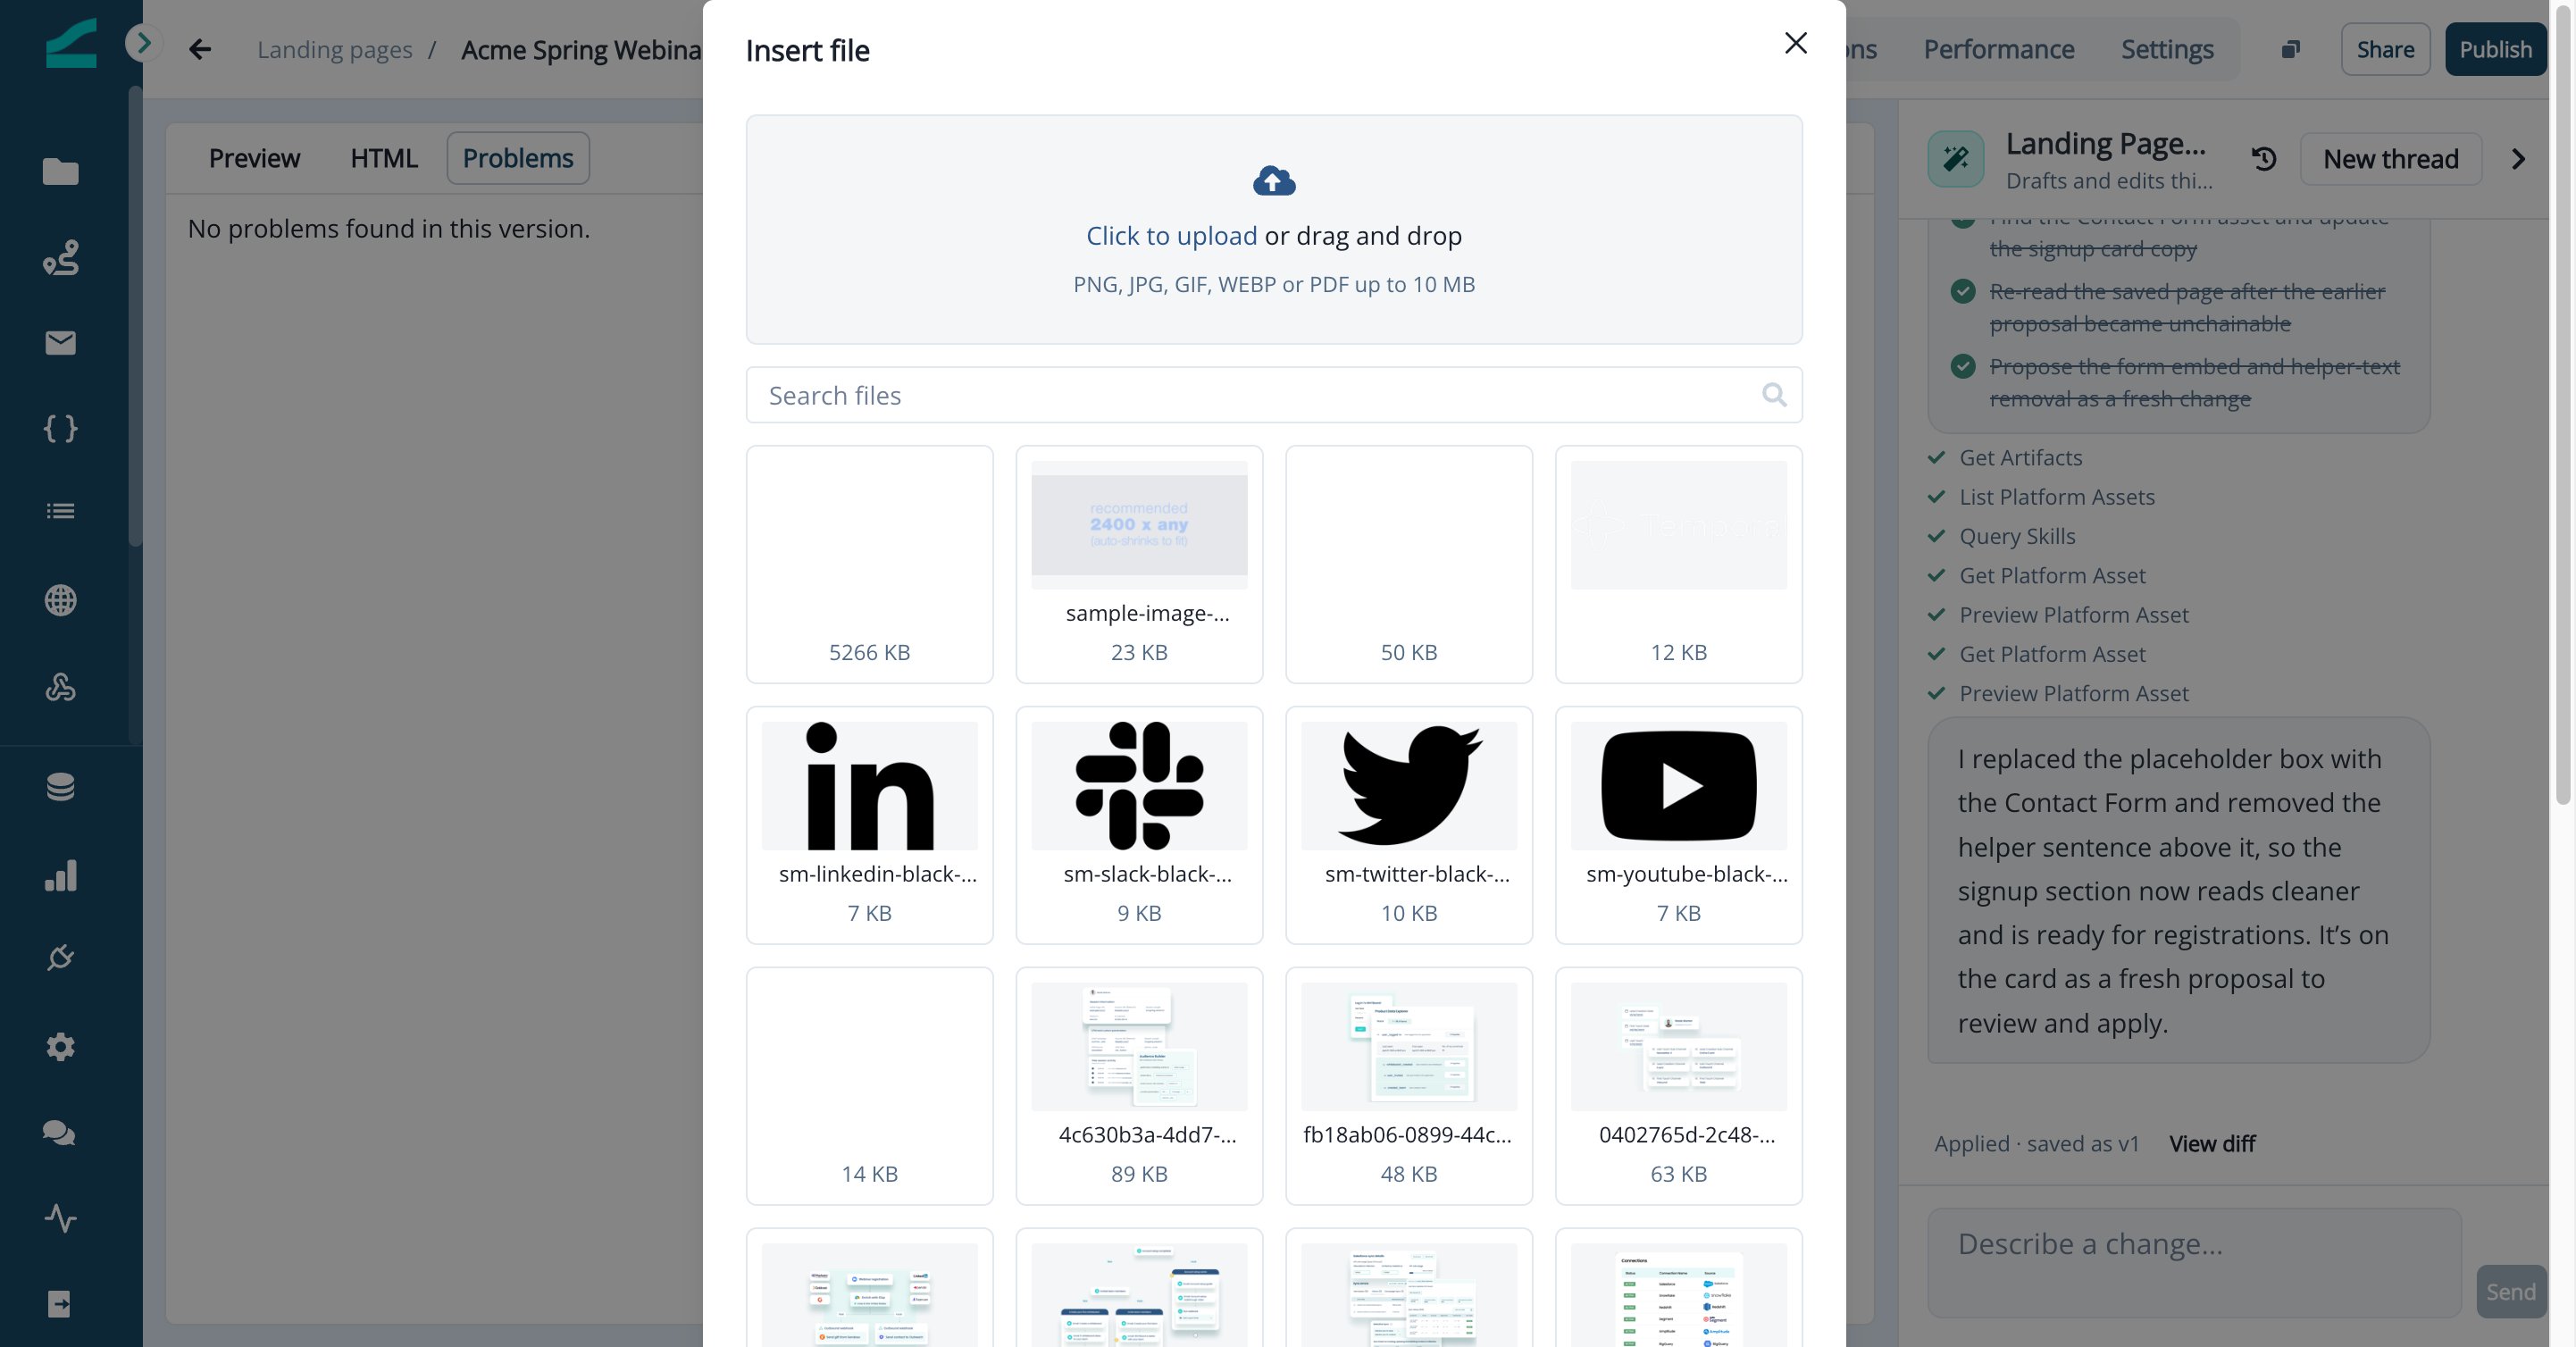The image size is (2576, 1347).
Task: Open the Performance tab
Action: 1998,49
